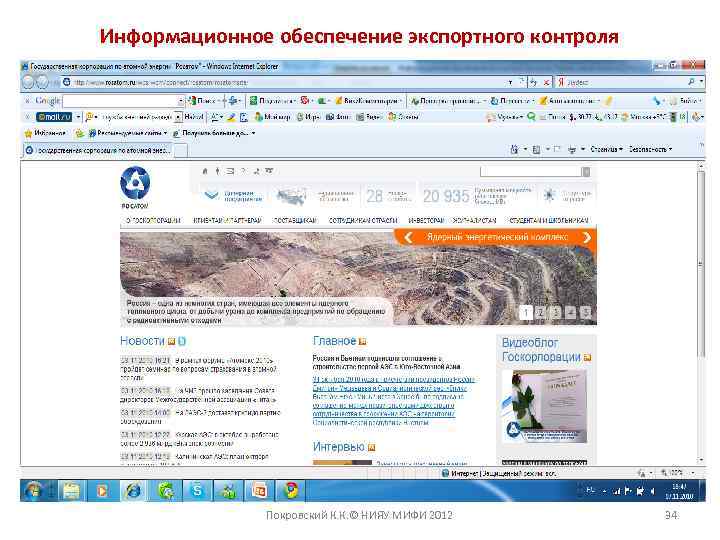Refresh the page using address bar refresh icon

pos(533,82)
